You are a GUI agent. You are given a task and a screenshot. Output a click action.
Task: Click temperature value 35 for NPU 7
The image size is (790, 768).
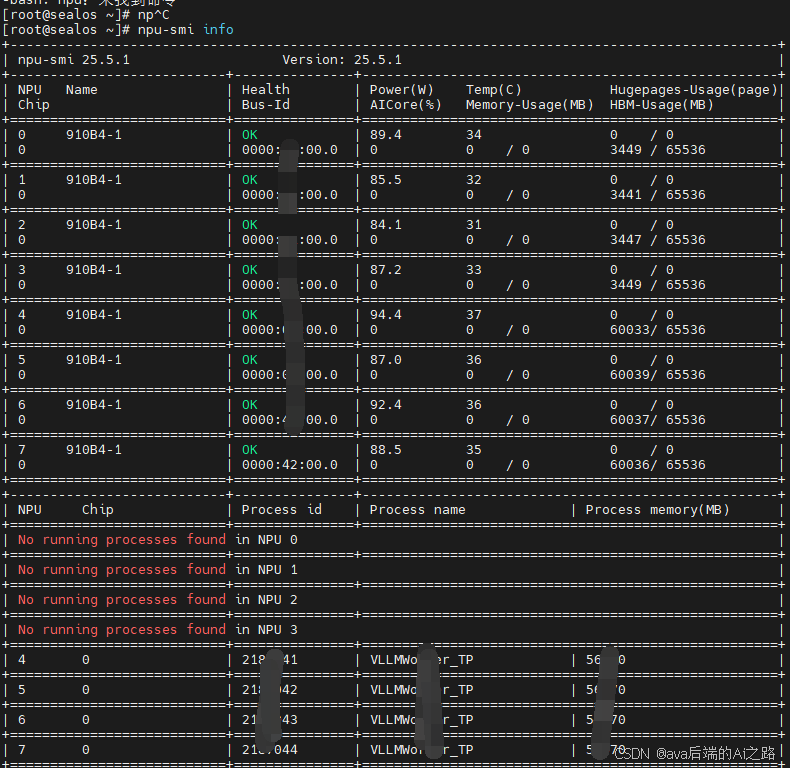point(474,450)
